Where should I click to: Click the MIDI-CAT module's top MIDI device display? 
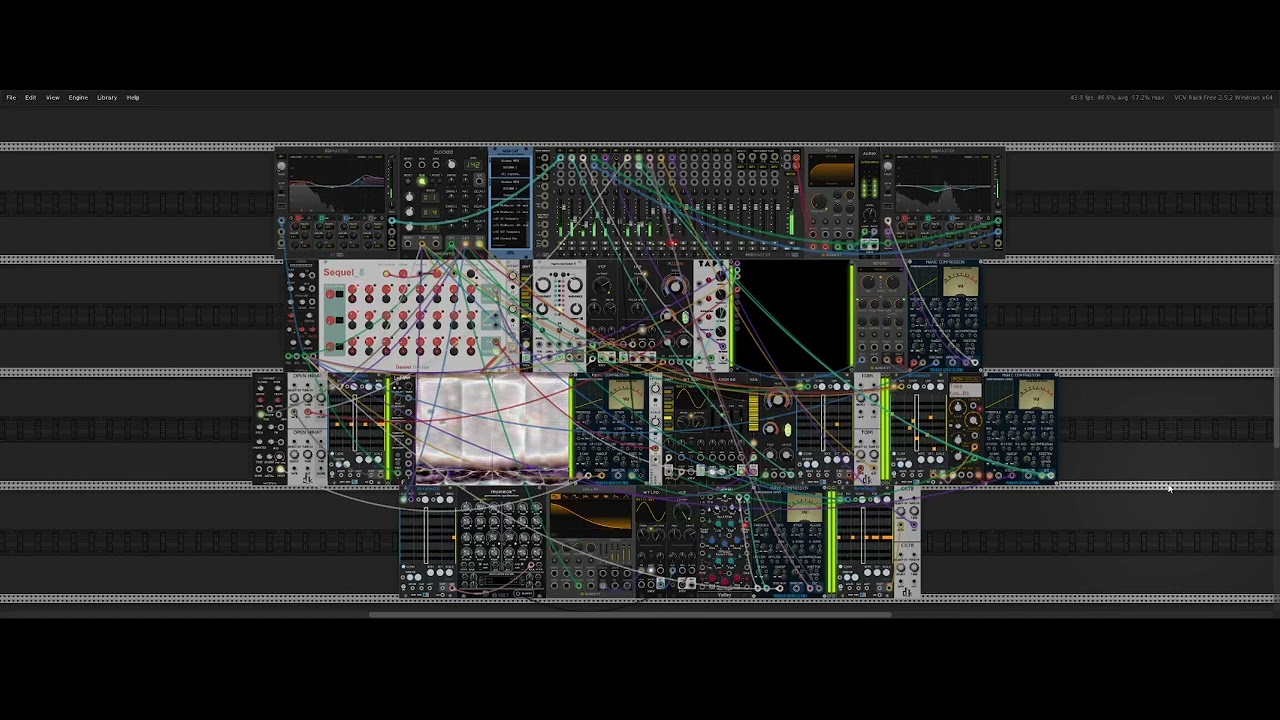(510, 167)
